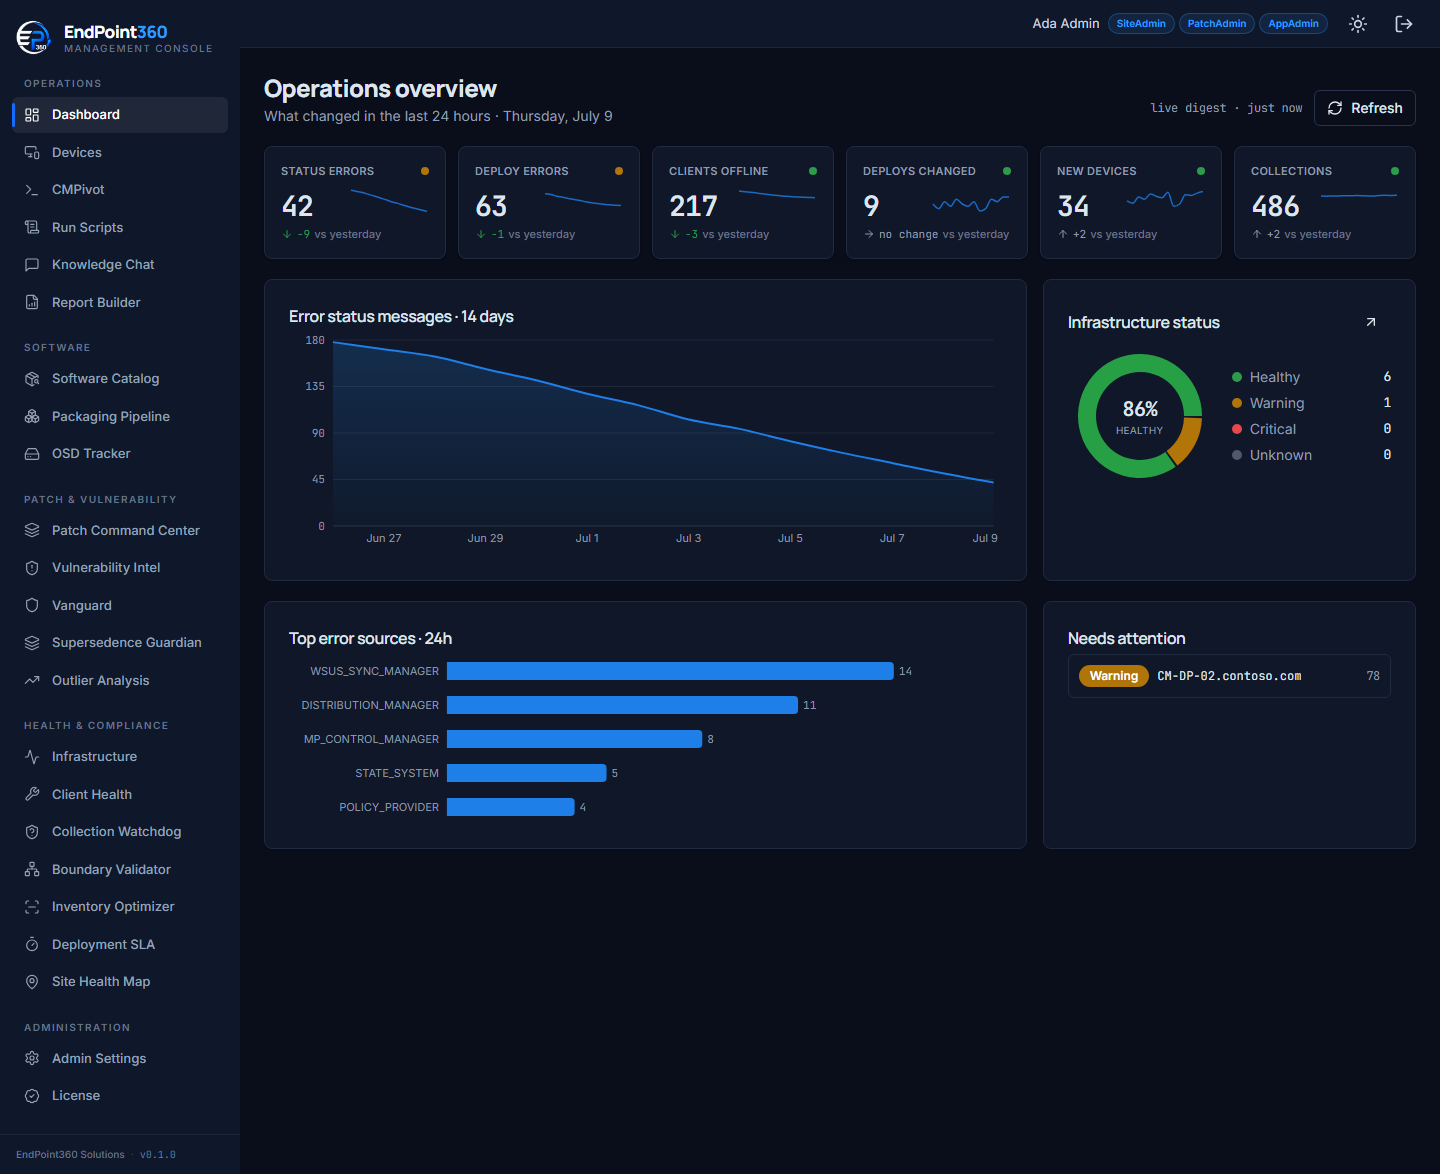Click the Vulnerability Intel shield icon
Viewport: 1440px width, 1174px height.
click(32, 568)
